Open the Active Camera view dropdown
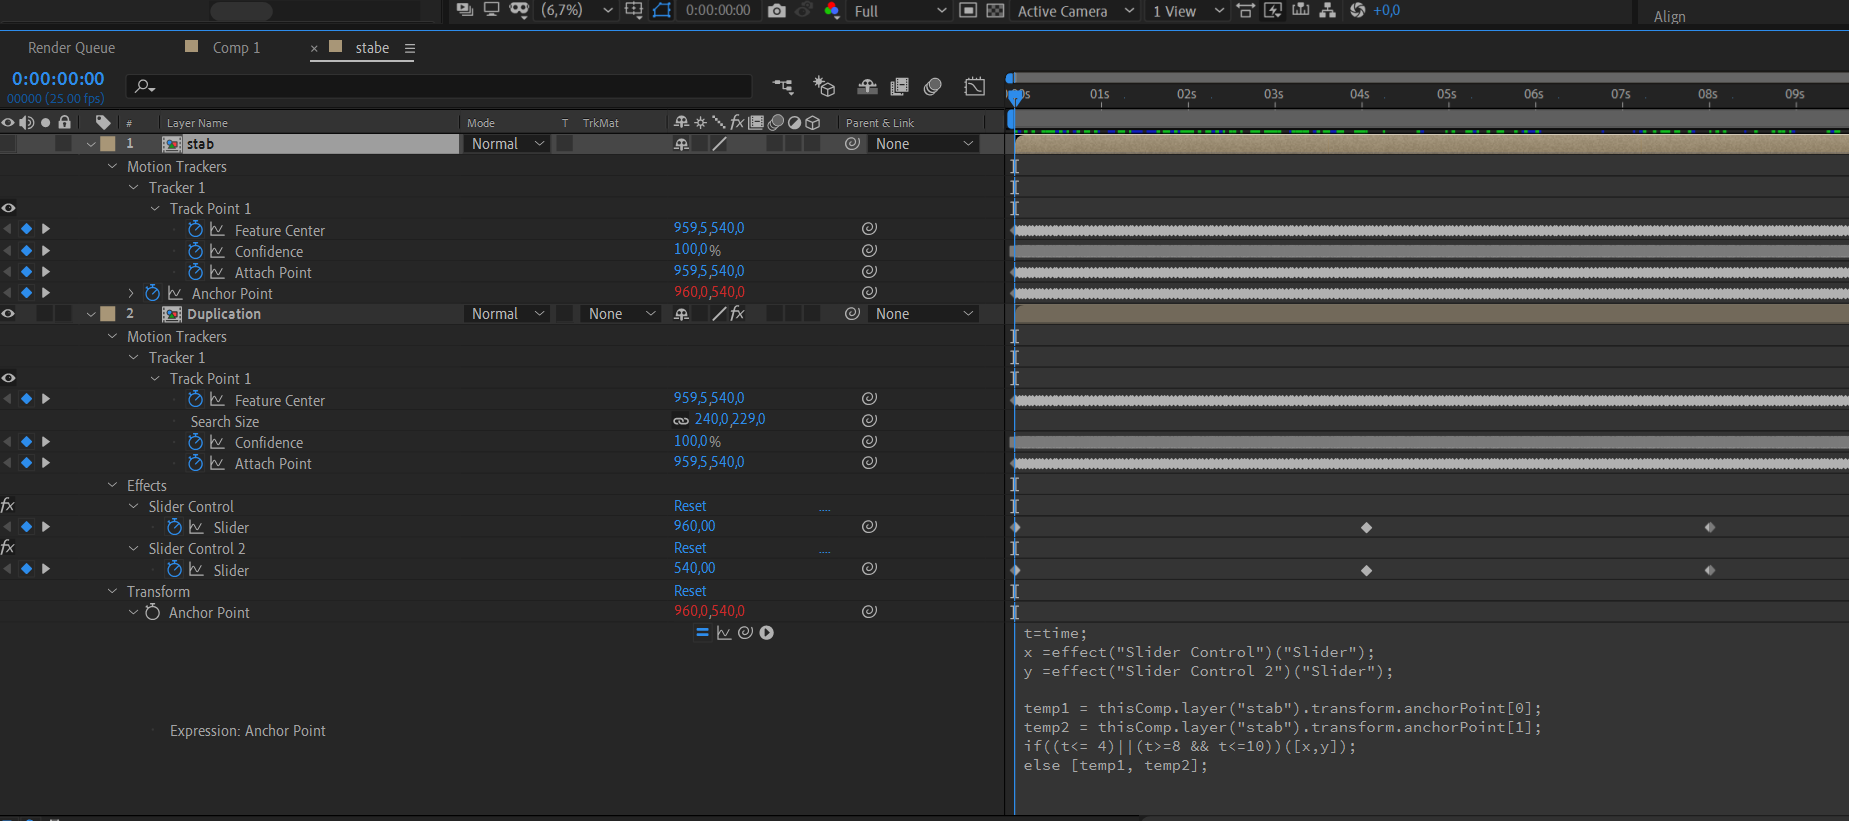The image size is (1849, 821). 1075,11
